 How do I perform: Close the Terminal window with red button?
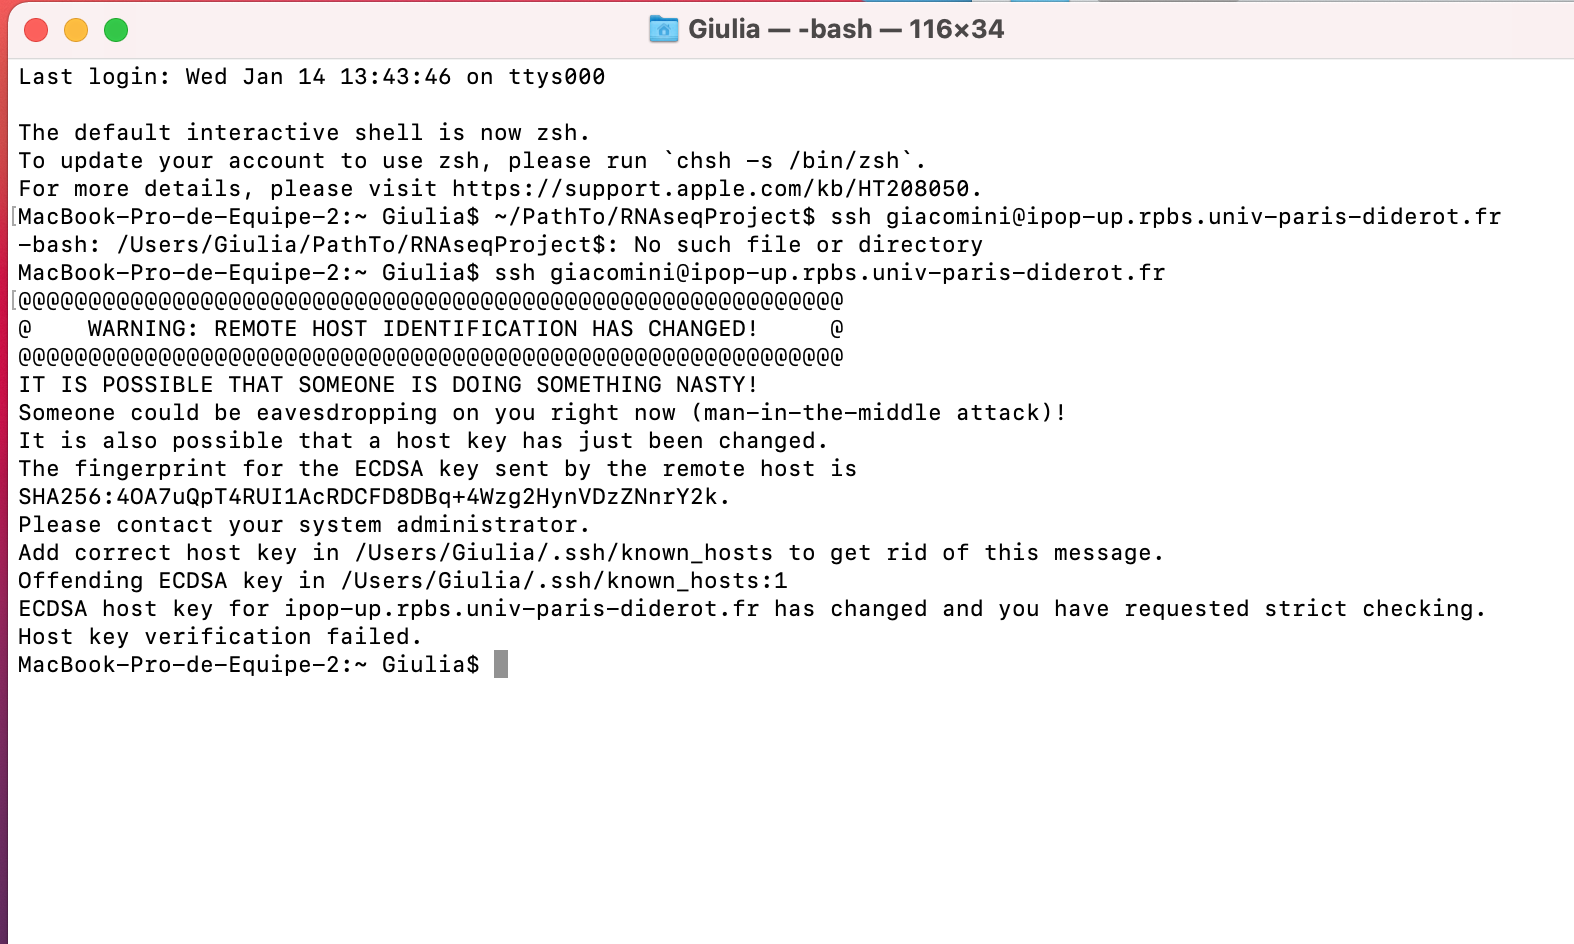(36, 30)
